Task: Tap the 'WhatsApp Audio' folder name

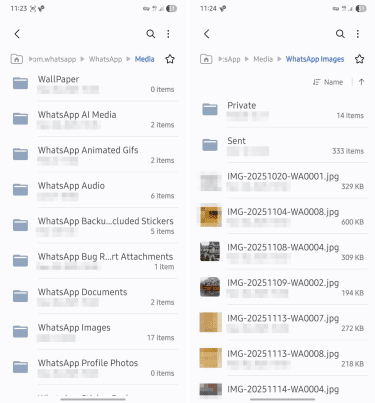Action: coord(71,186)
